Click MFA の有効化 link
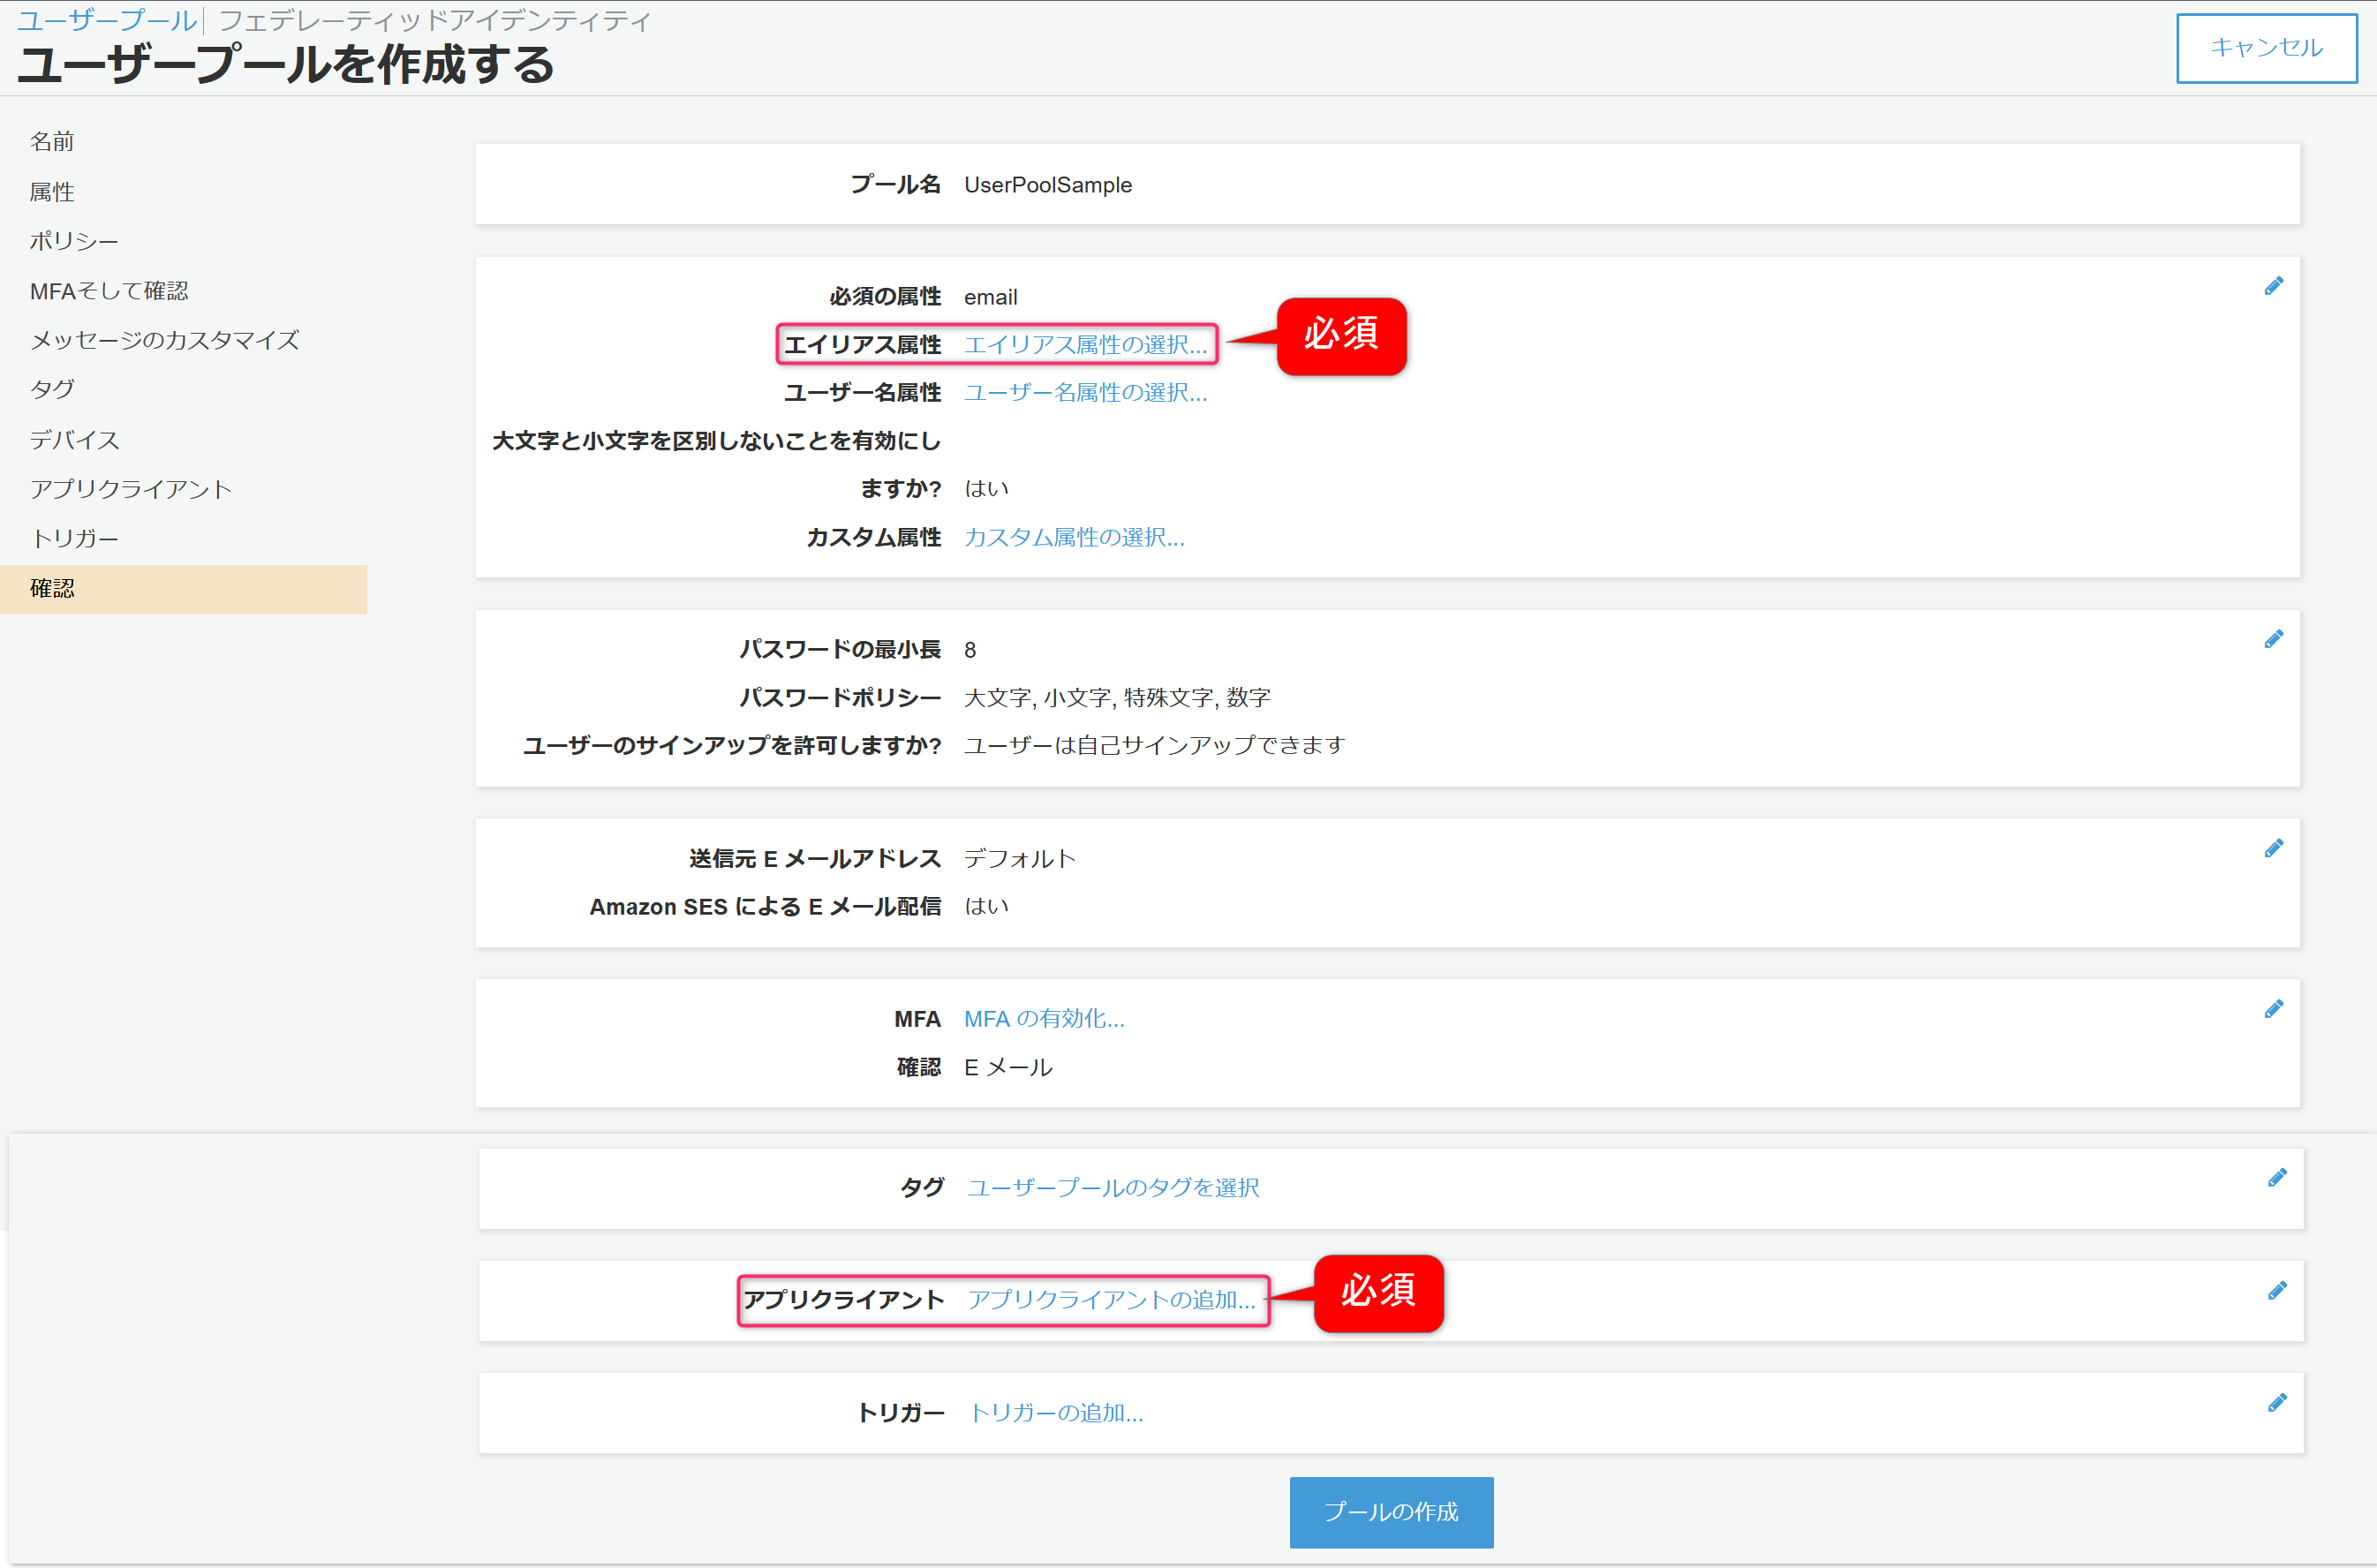The height and width of the screenshot is (1568, 2377). pos(1044,1019)
